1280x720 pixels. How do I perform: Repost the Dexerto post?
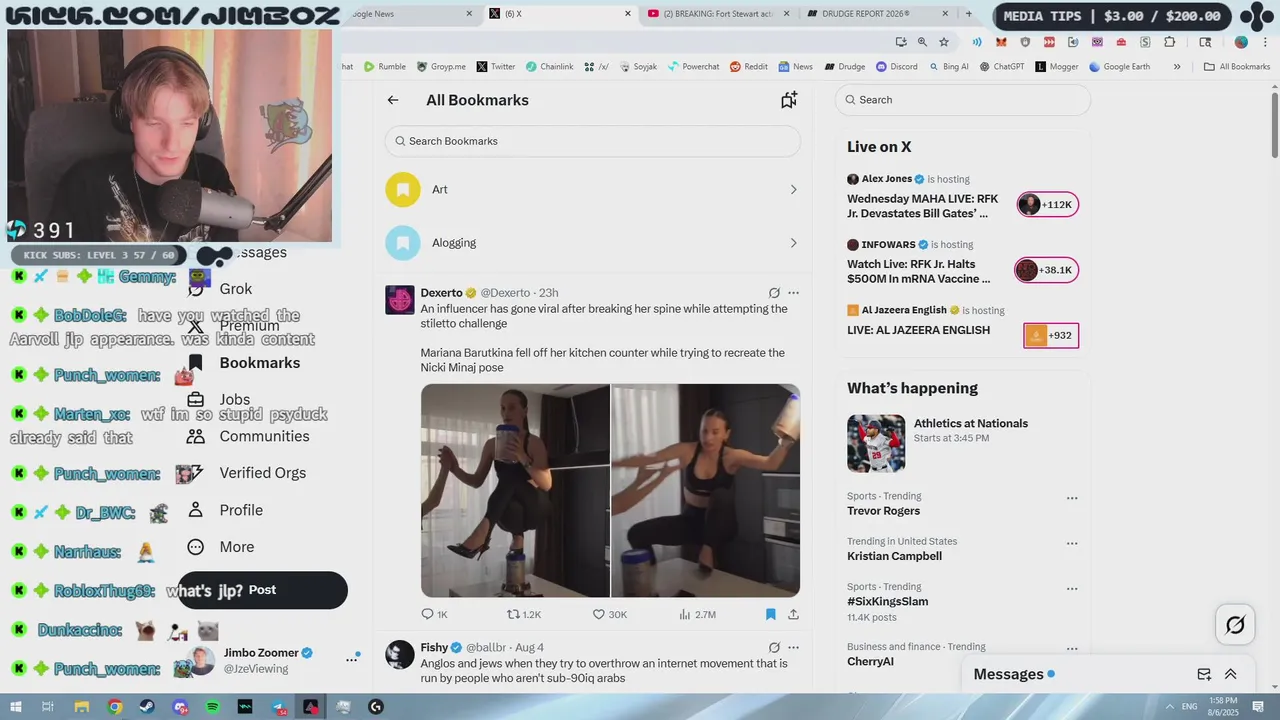coord(524,614)
